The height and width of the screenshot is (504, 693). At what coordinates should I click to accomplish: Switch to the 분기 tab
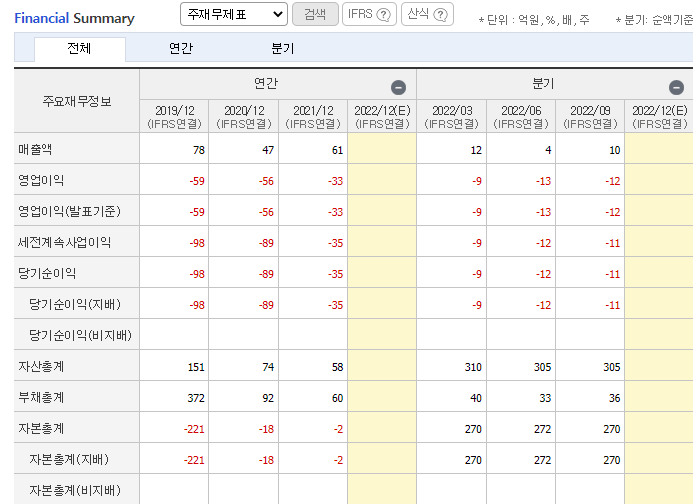282,49
